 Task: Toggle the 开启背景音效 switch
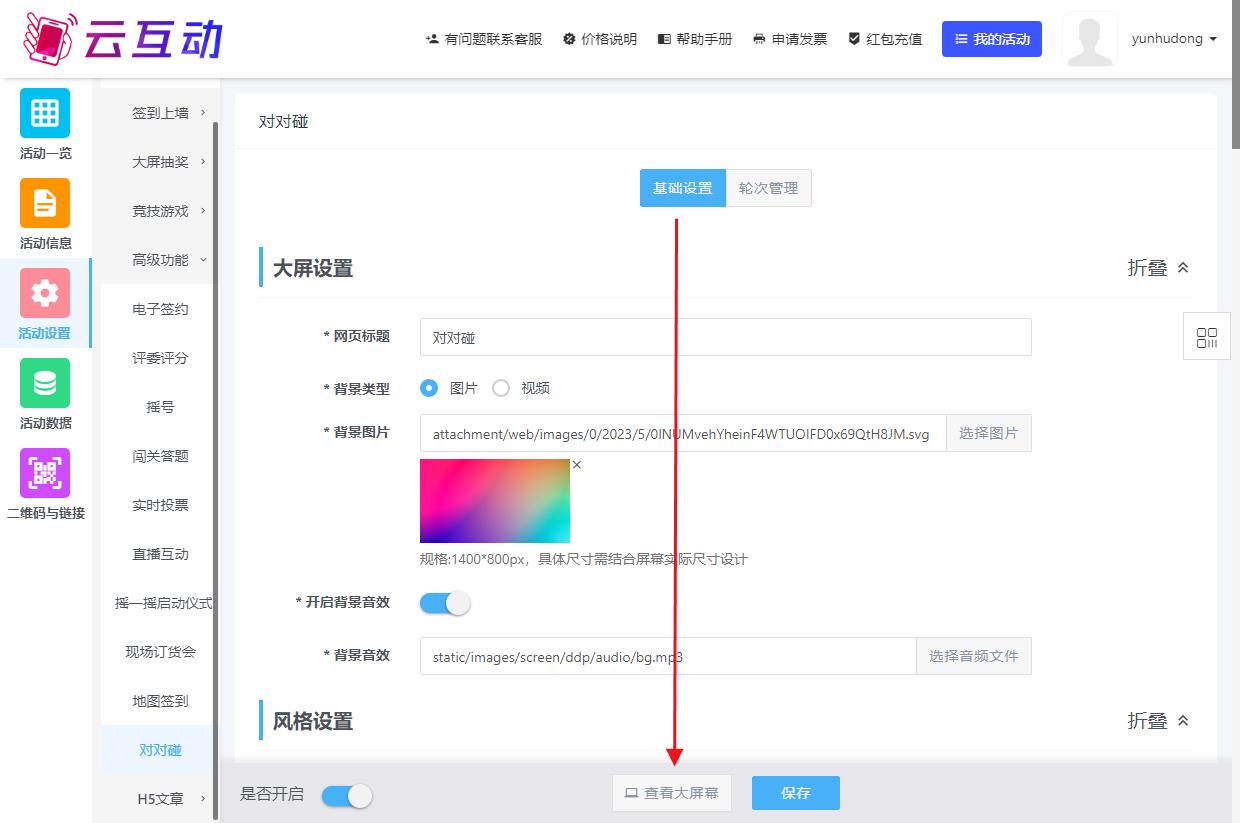445,603
